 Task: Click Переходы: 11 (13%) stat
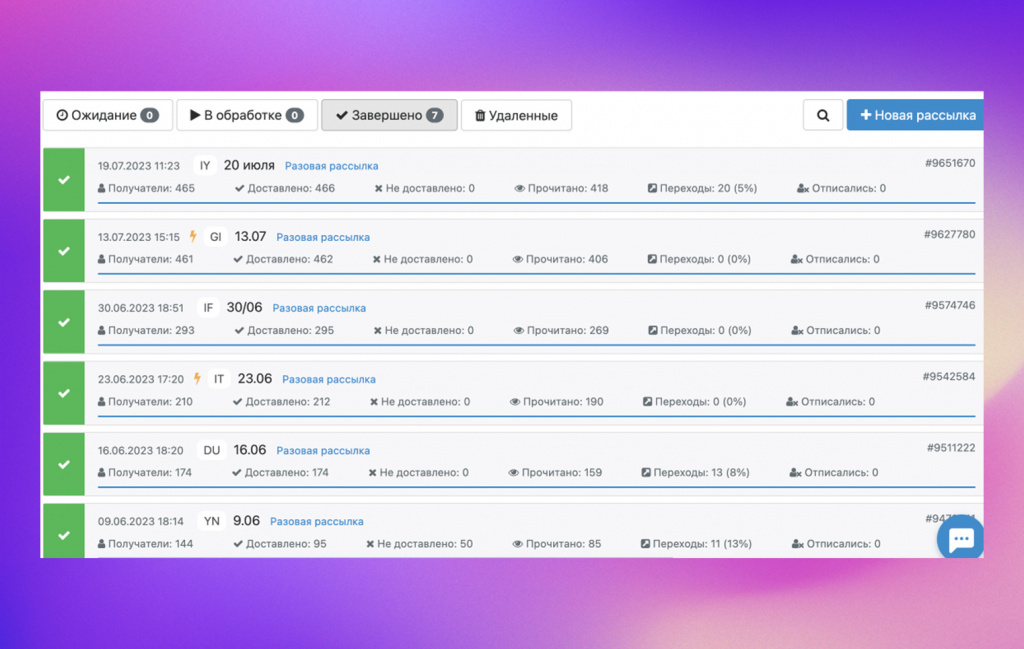(x=696, y=544)
